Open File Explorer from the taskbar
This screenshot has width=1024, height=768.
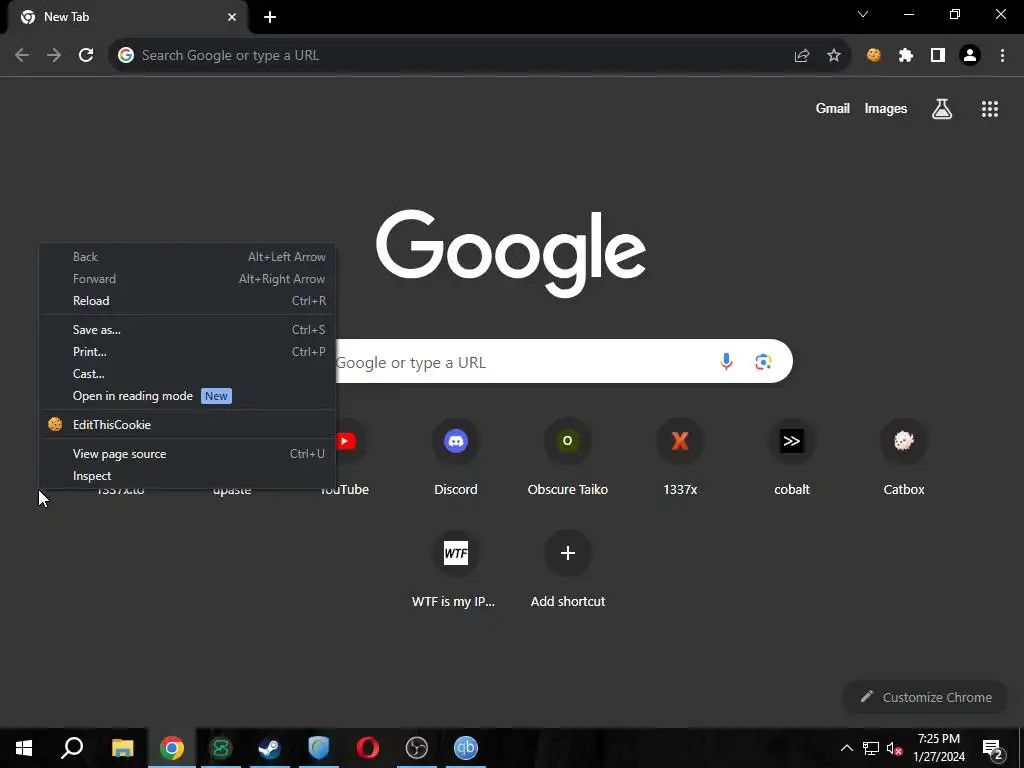tap(122, 748)
